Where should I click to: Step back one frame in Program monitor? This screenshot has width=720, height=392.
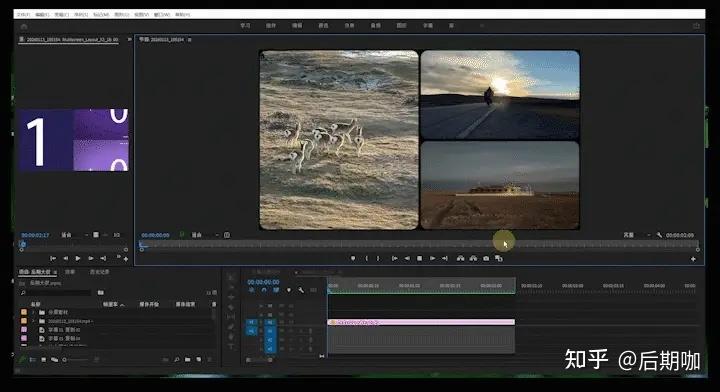point(407,258)
